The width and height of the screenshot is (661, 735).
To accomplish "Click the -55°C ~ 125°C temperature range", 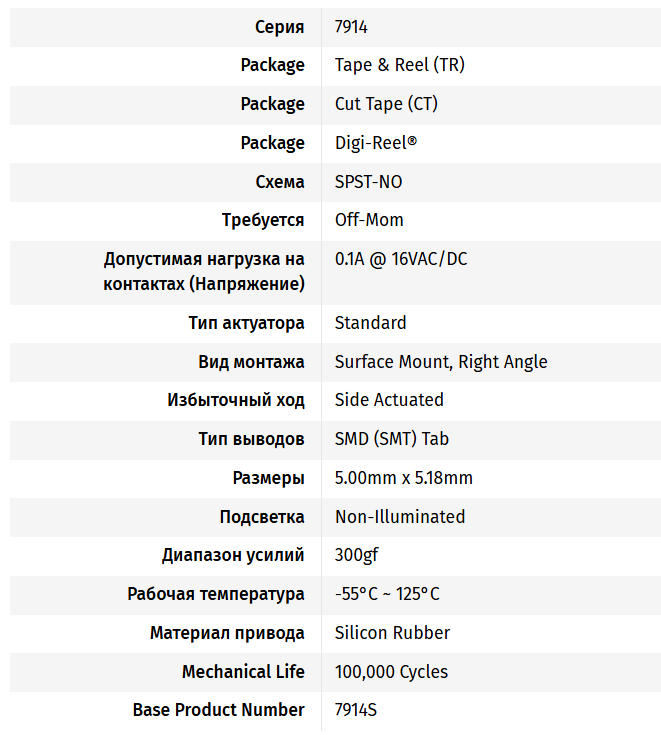I will pyautogui.click(x=387, y=594).
